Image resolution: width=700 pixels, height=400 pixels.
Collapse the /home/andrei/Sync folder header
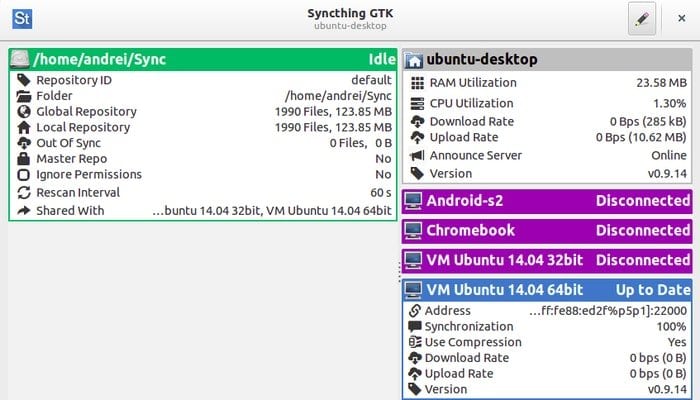point(203,59)
